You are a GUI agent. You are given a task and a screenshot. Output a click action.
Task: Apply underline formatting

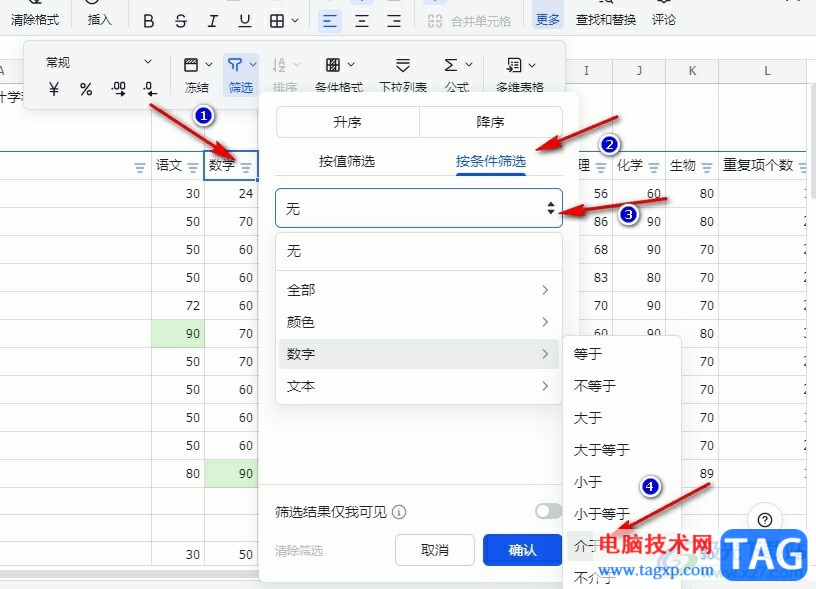[245, 21]
